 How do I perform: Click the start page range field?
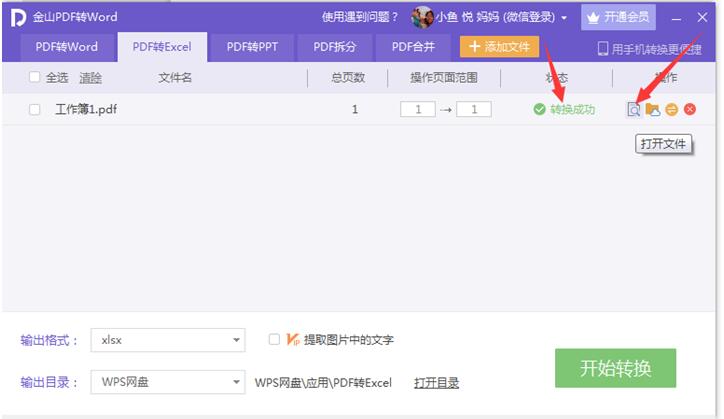click(x=418, y=109)
